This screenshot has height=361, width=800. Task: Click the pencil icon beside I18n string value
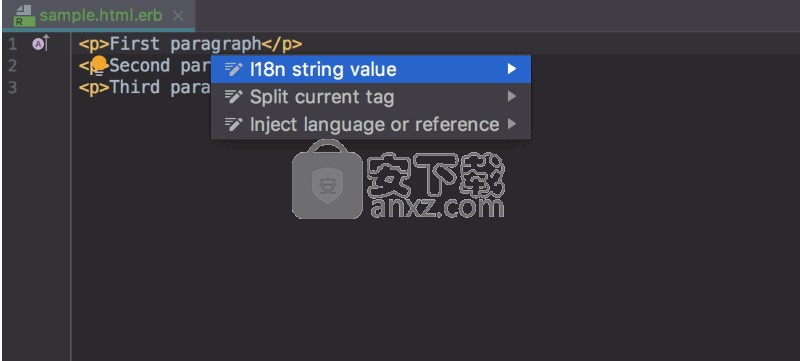(x=233, y=69)
